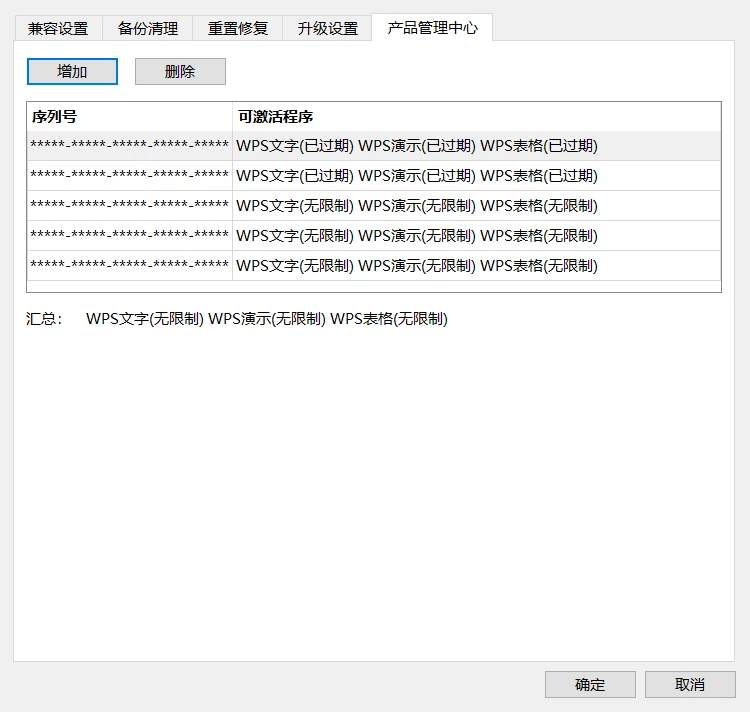Click the 删除 button
Screen dimensions: 750x712
pyautogui.click(x=180, y=72)
